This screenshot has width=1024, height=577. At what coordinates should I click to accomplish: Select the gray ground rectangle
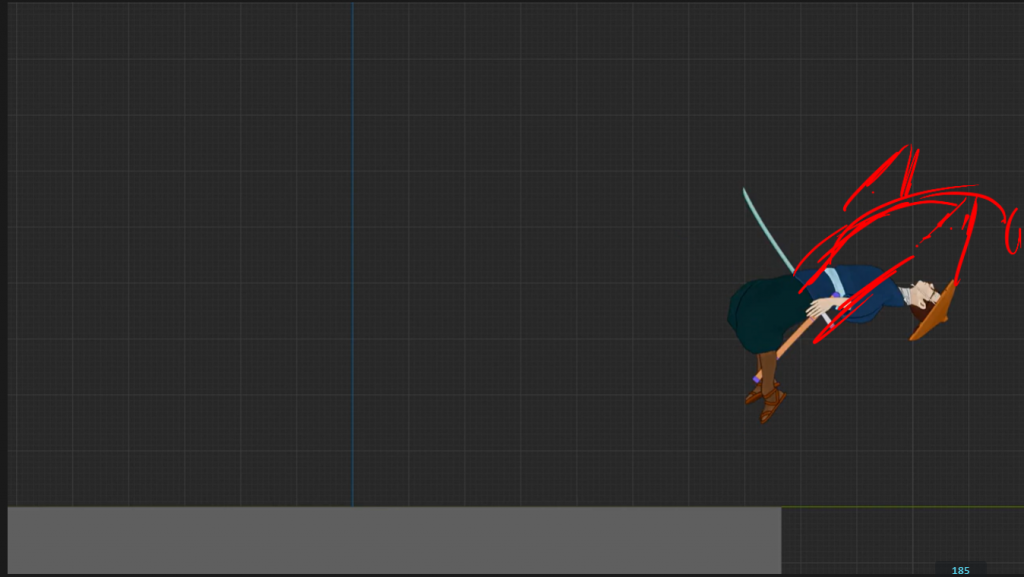[394, 540]
